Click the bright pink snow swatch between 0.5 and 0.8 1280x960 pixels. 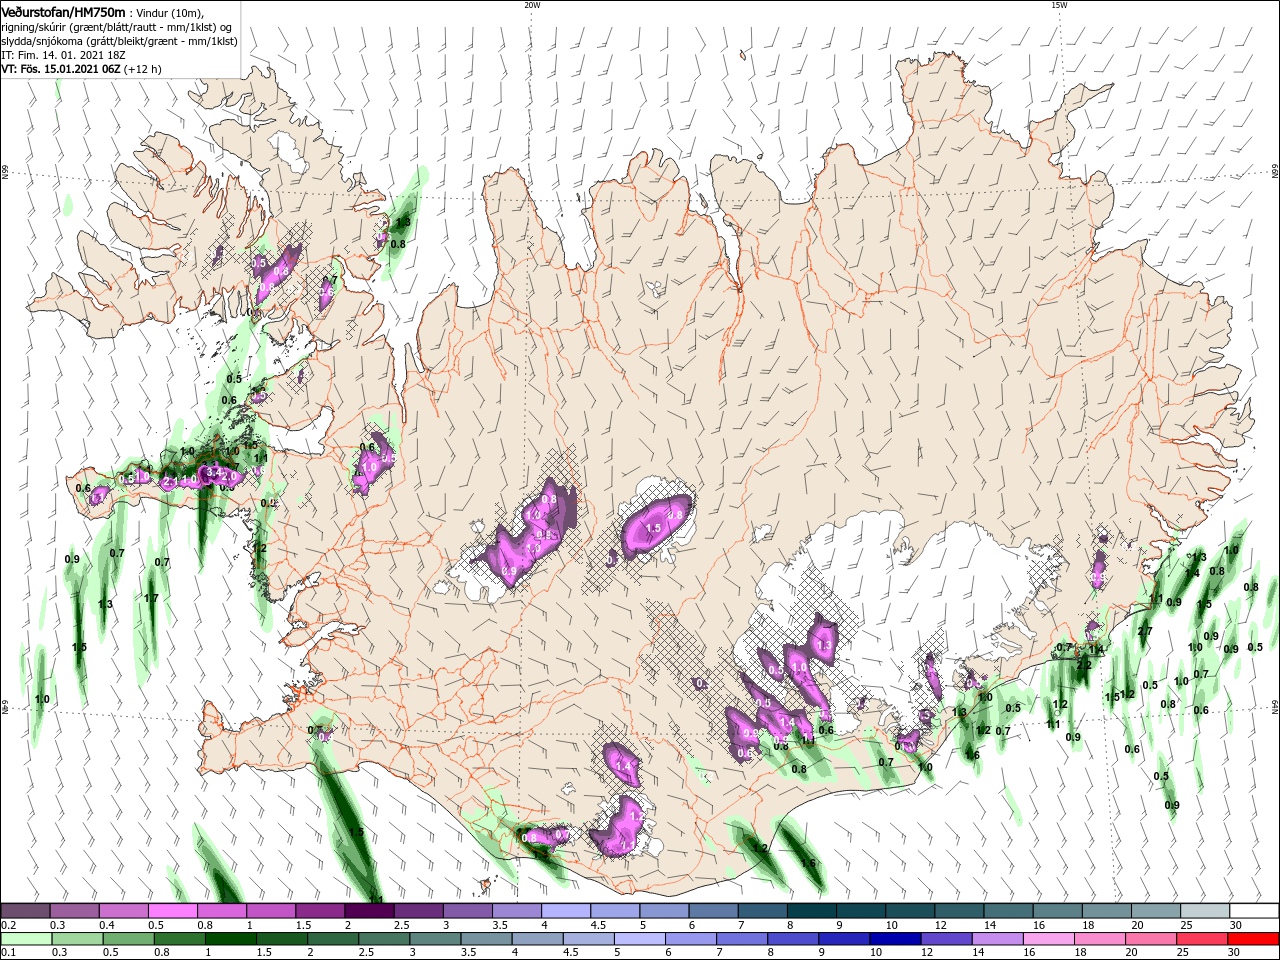click(173, 911)
